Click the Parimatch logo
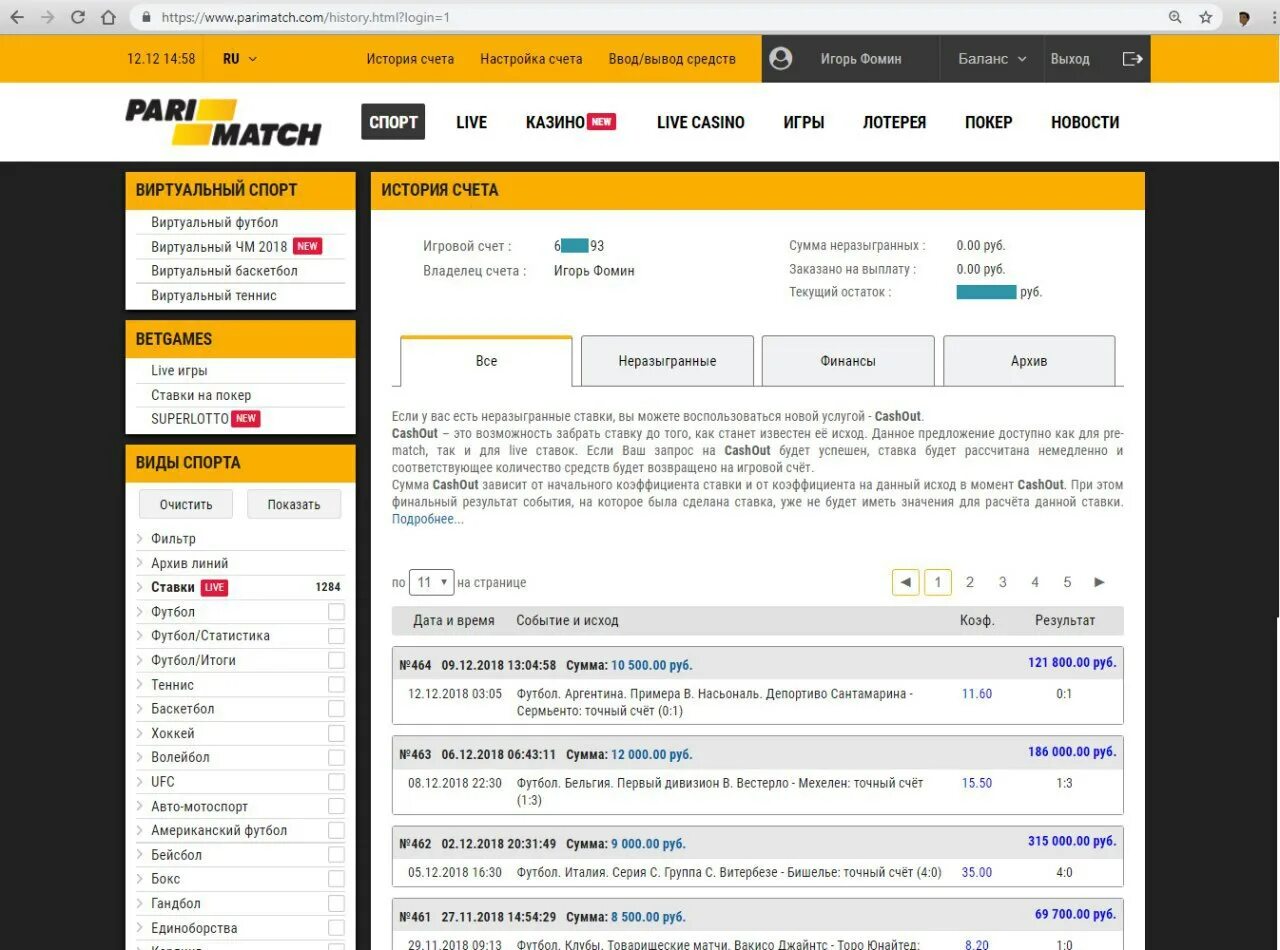This screenshot has height=950, width=1280. [223, 122]
